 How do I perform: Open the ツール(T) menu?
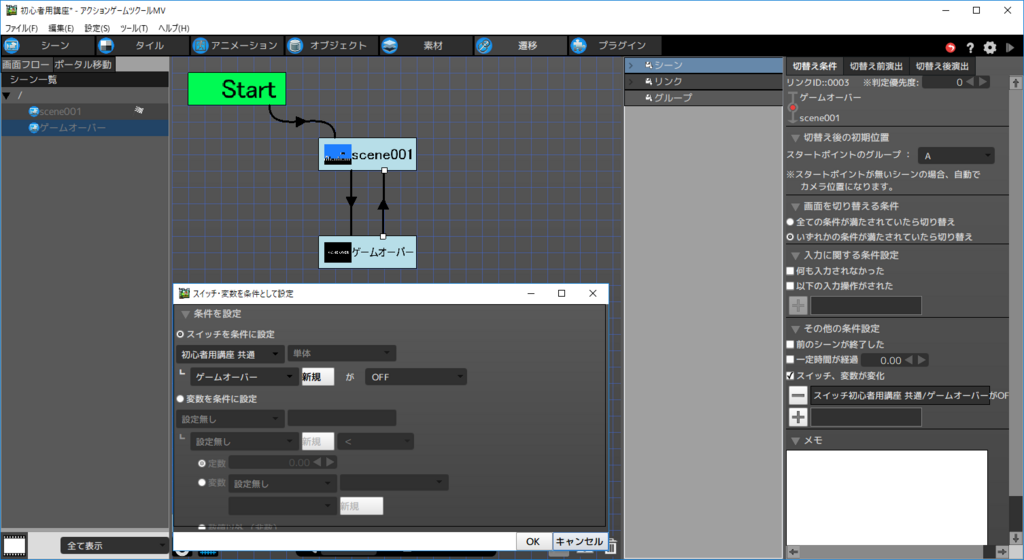tap(134, 28)
